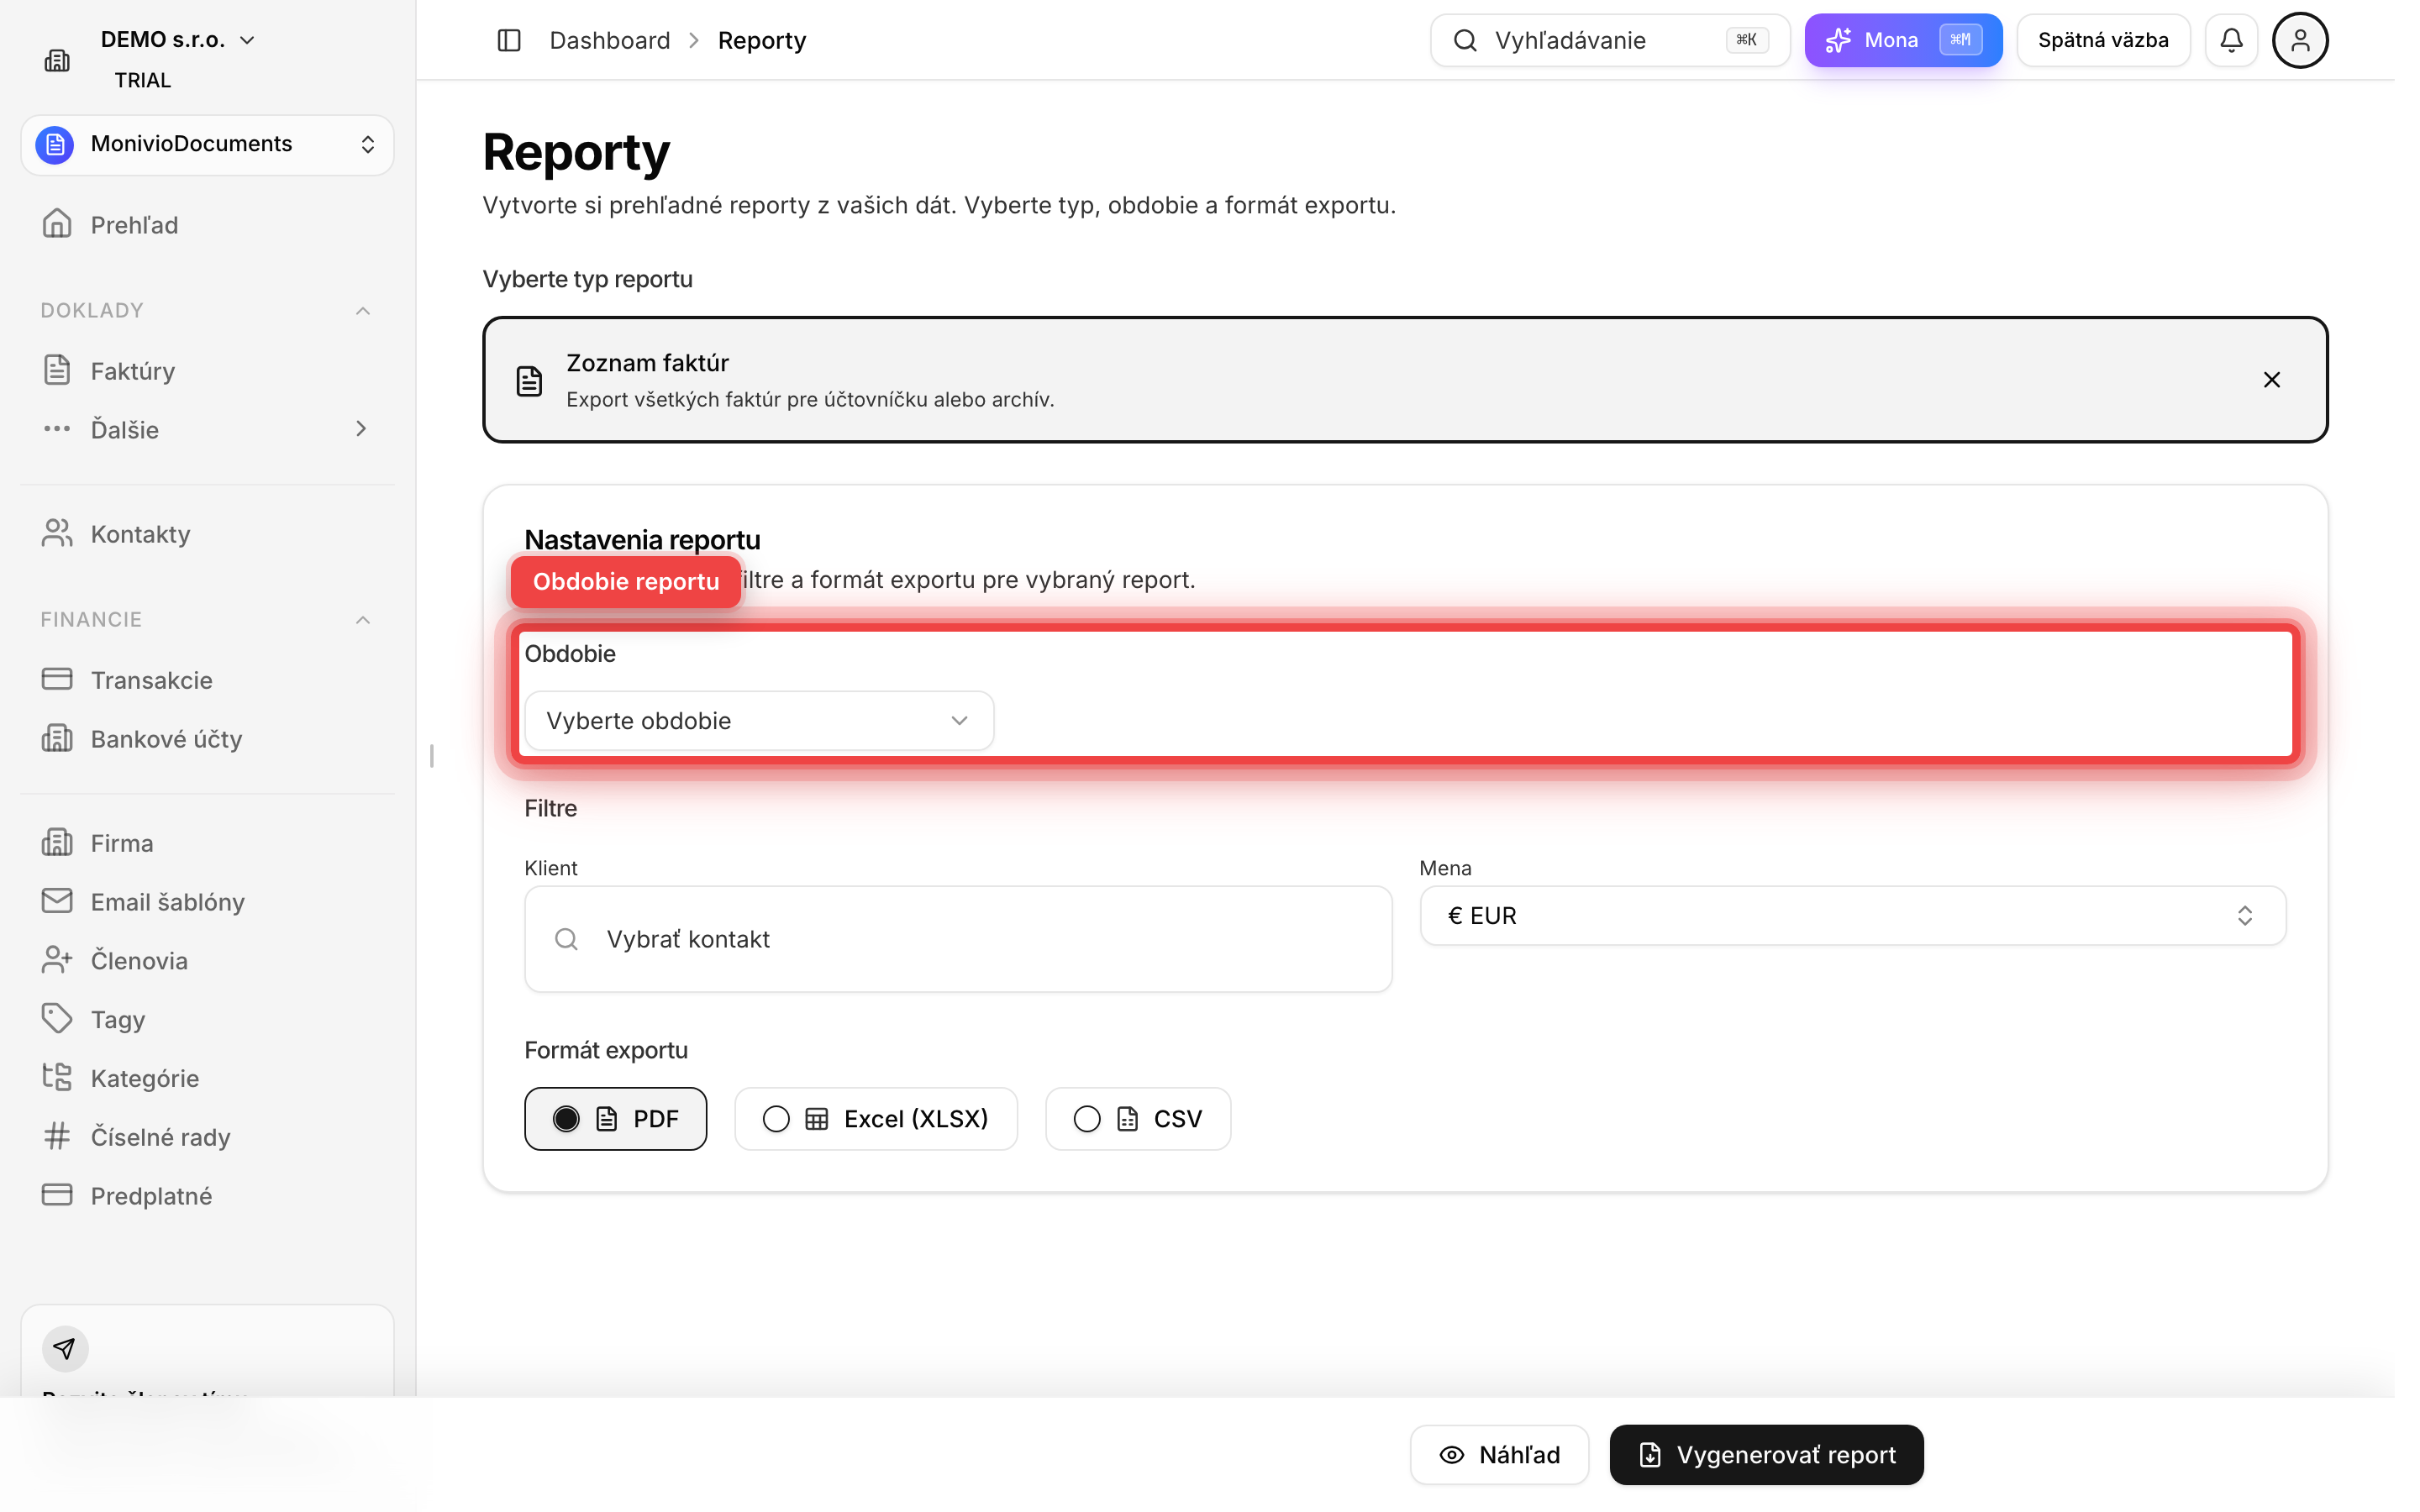This screenshot has height=1512, width=2420.
Task: Click the Náhľad preview button
Action: 1499,1455
